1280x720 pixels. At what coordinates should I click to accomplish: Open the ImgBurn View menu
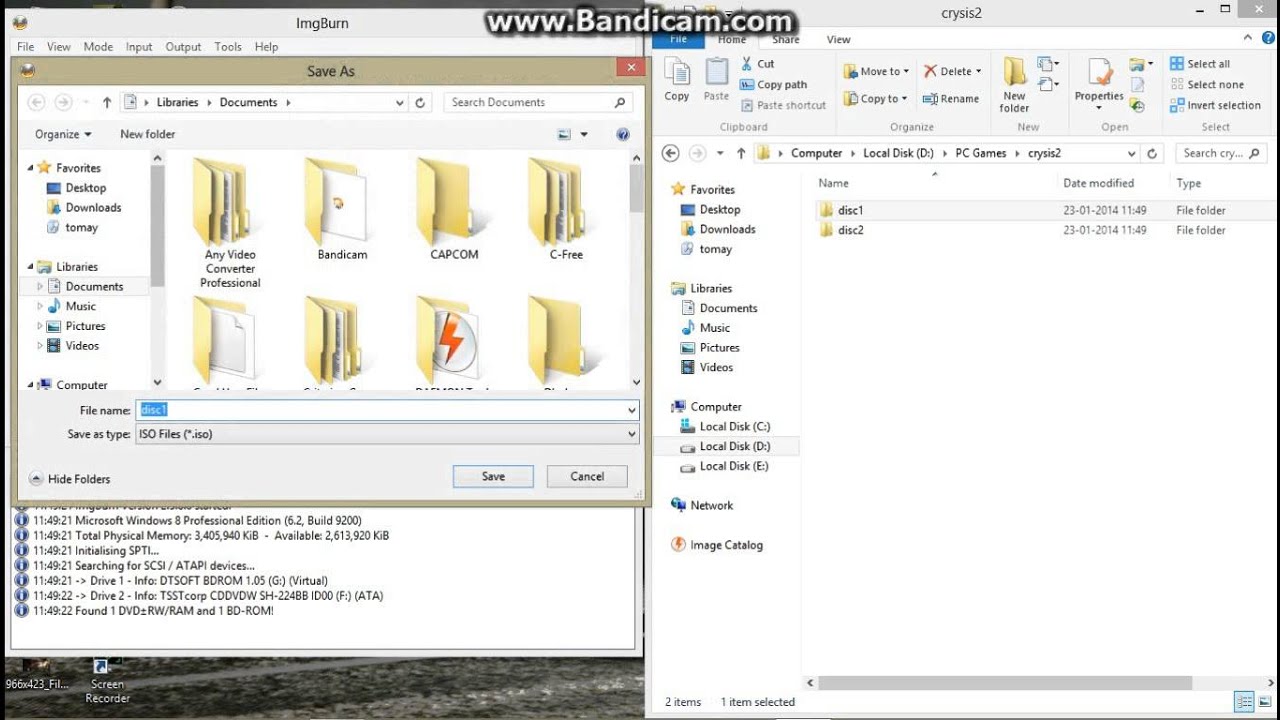click(59, 47)
